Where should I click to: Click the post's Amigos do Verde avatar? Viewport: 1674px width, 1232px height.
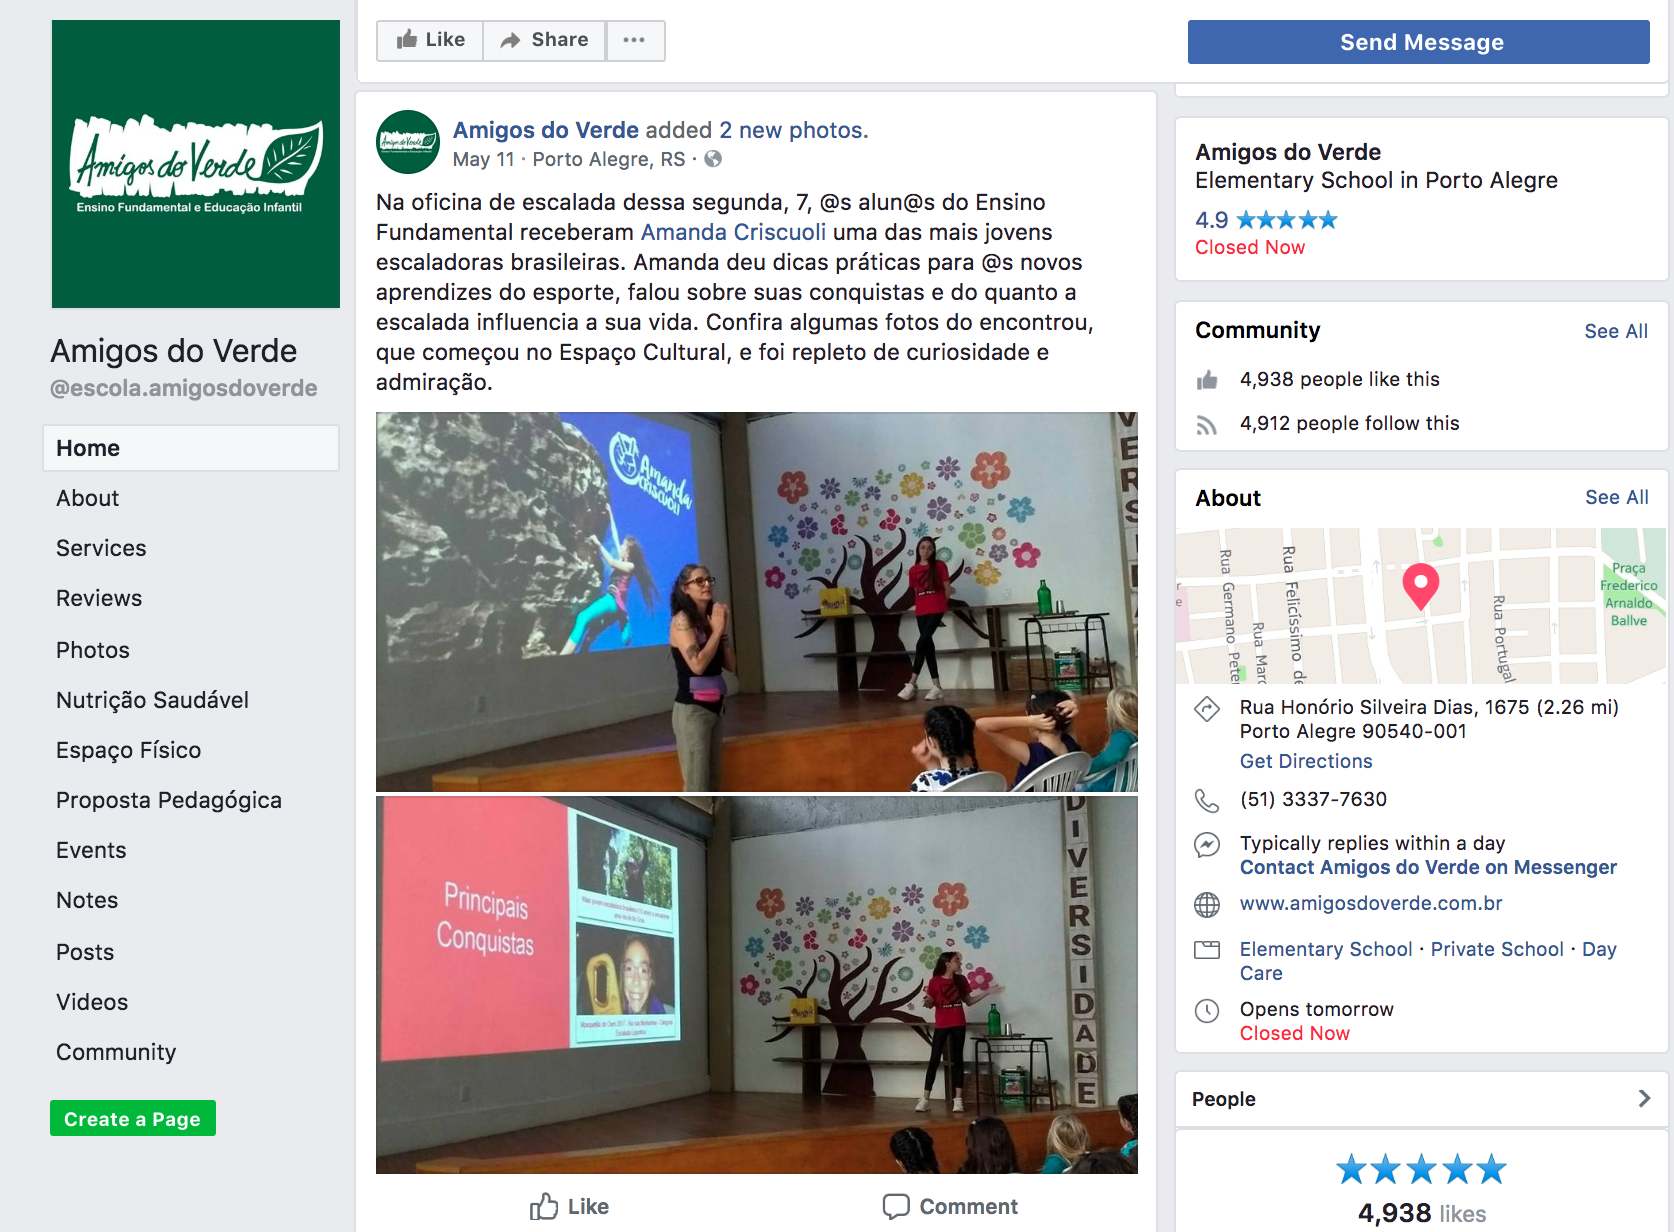pos(408,142)
